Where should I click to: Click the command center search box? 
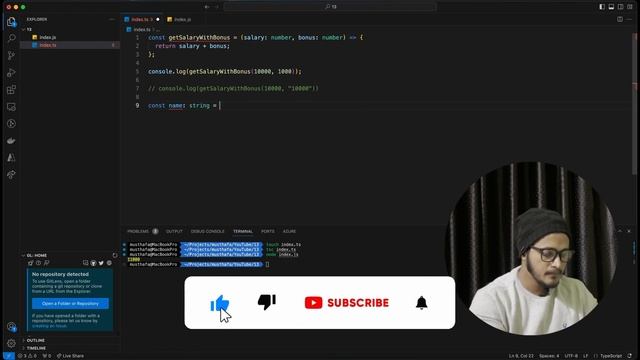[330, 7]
